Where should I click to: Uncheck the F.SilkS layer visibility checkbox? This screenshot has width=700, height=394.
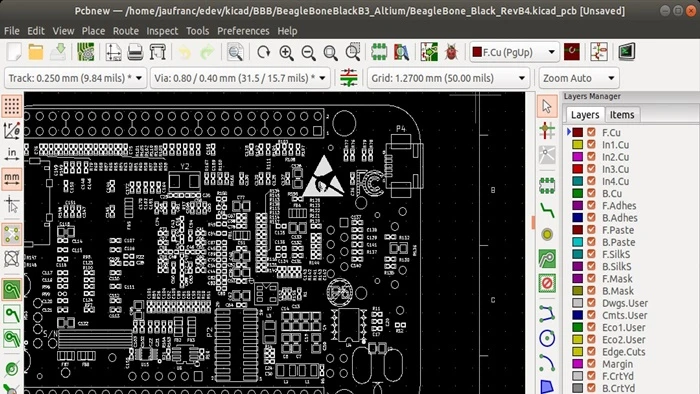click(x=592, y=254)
